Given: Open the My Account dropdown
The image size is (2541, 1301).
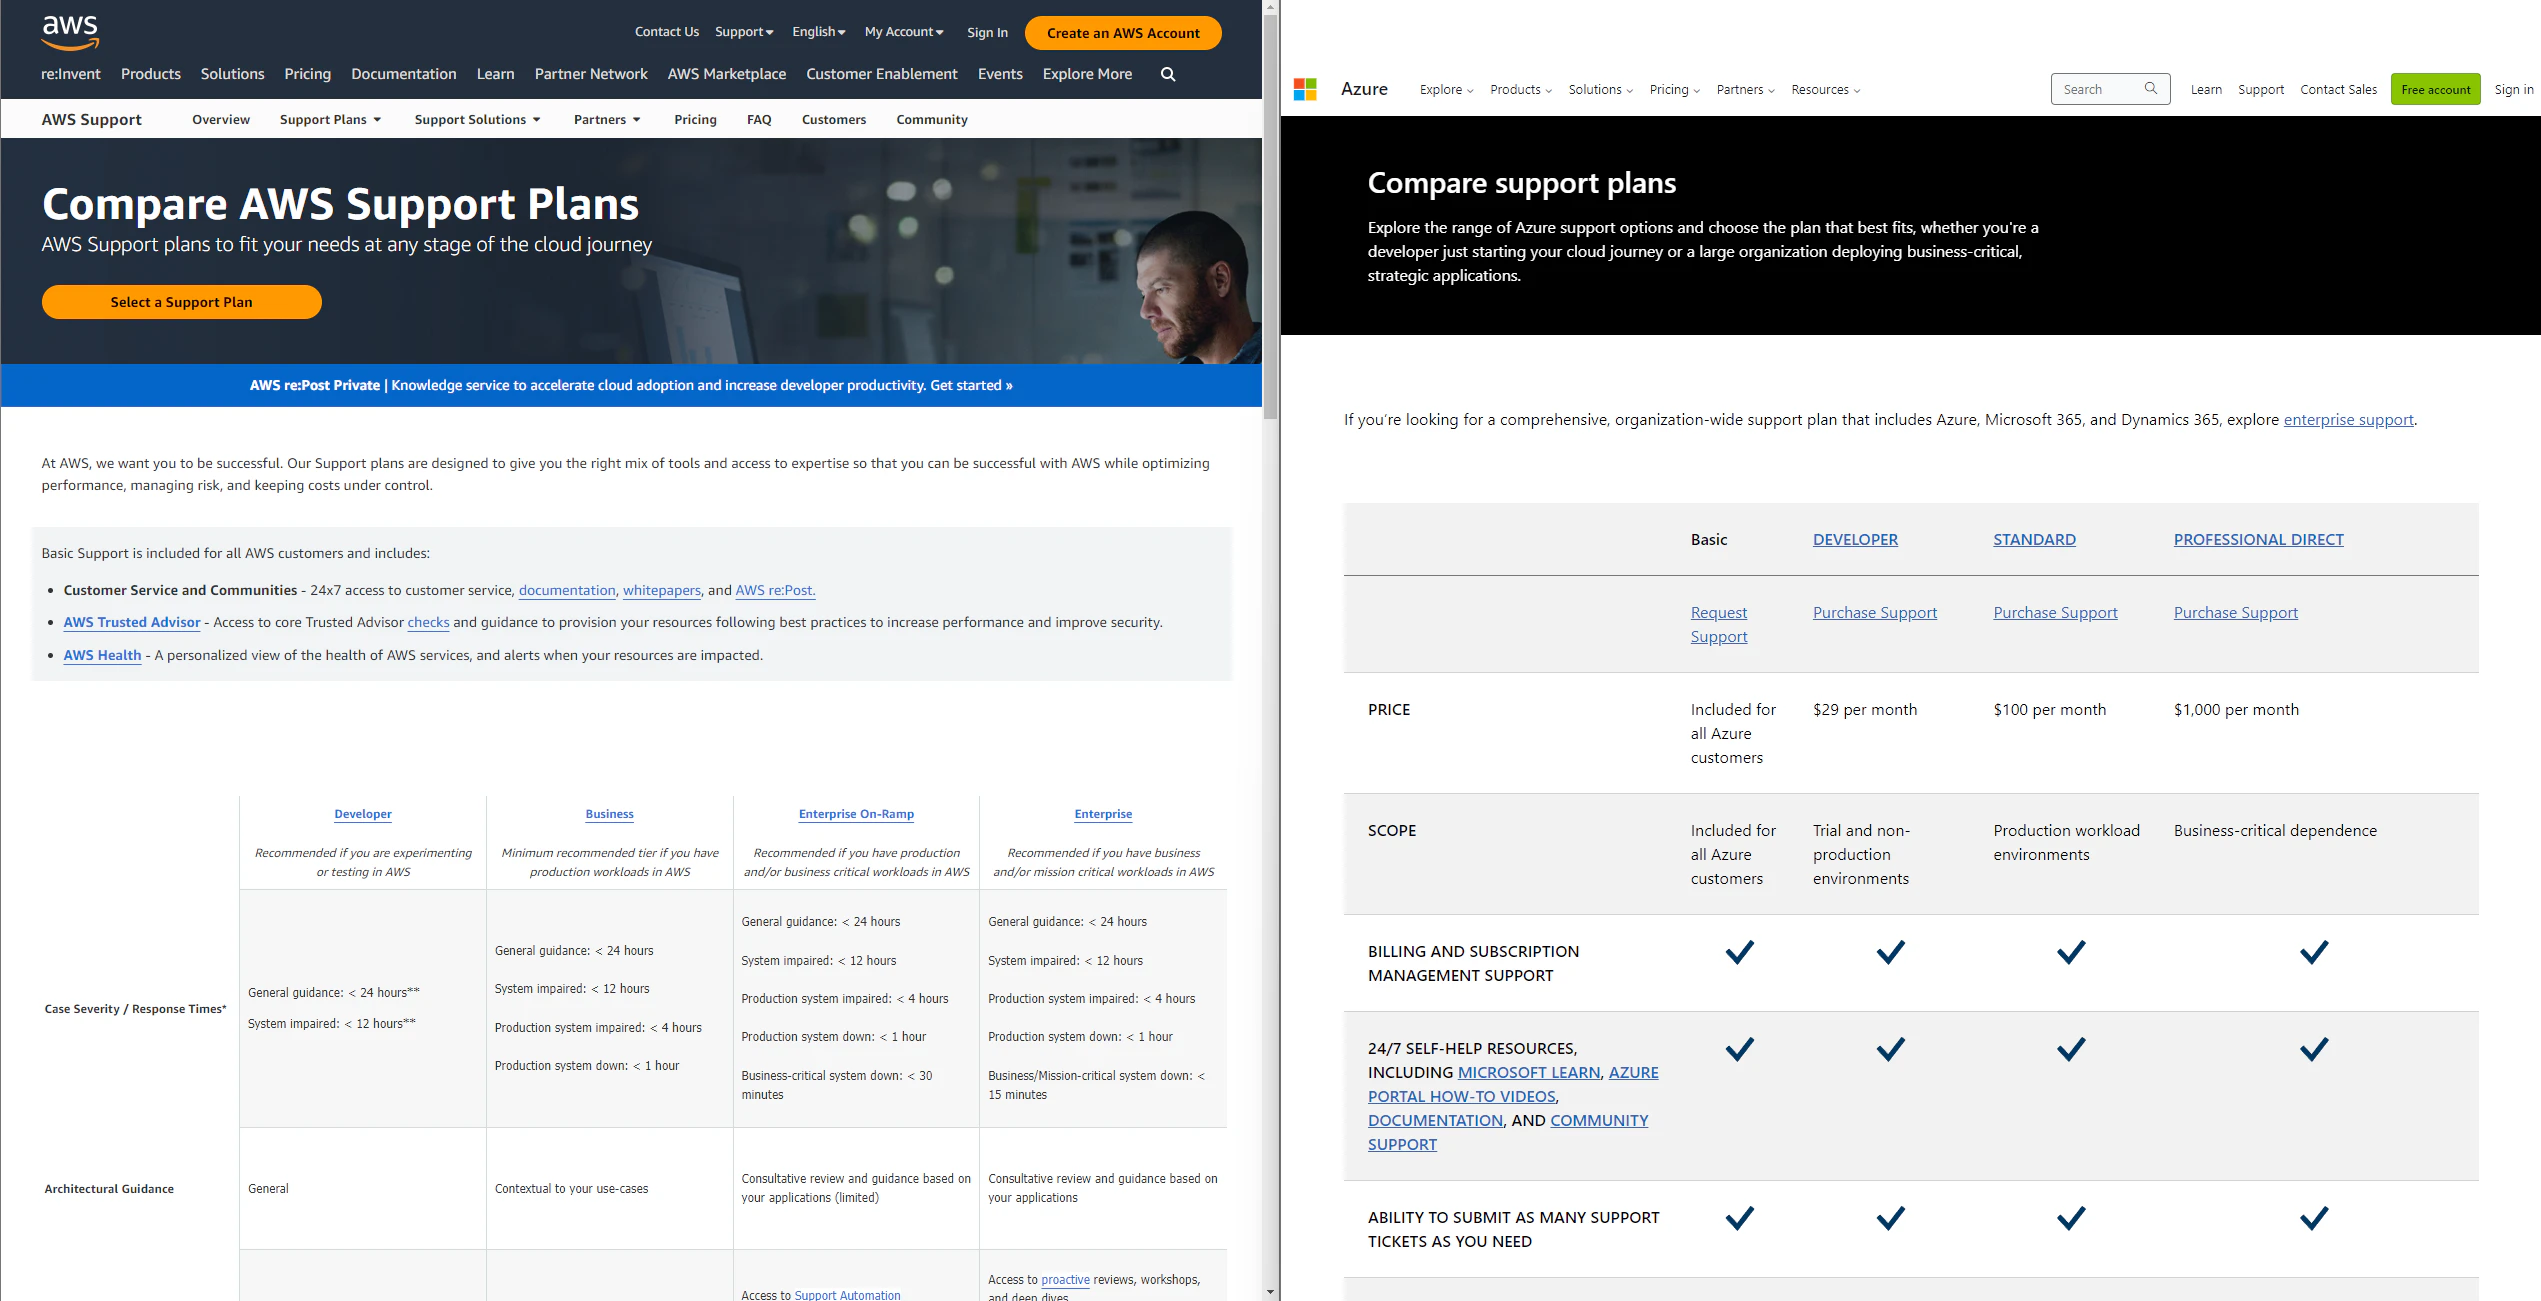Looking at the screenshot, I should [x=902, y=31].
